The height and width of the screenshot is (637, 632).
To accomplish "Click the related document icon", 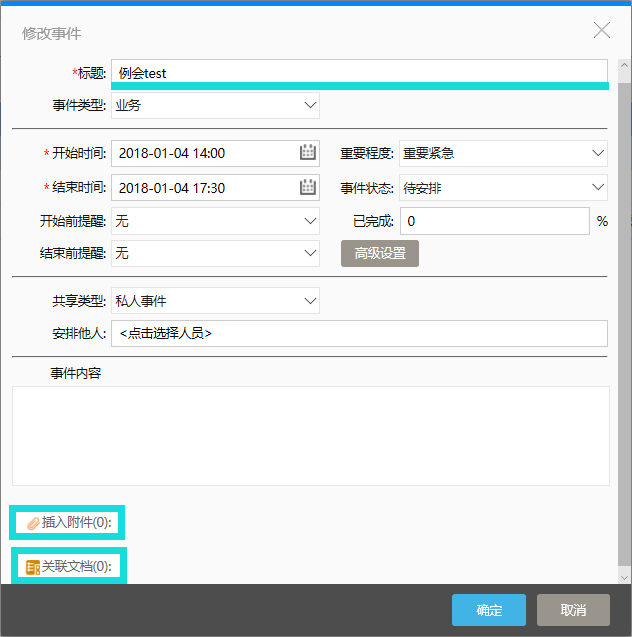I will 32,567.
